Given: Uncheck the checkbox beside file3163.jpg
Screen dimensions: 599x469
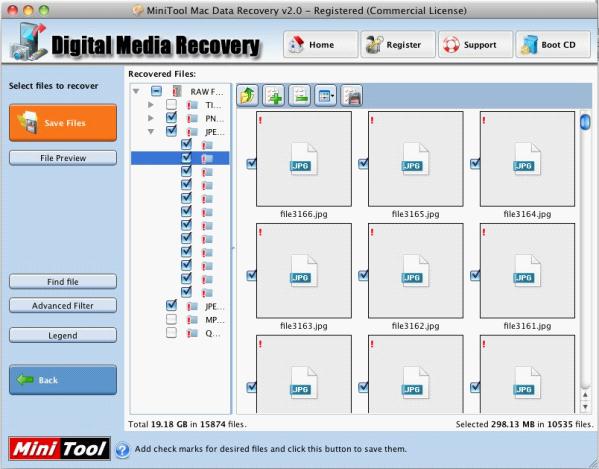Looking at the screenshot, I should click(251, 275).
